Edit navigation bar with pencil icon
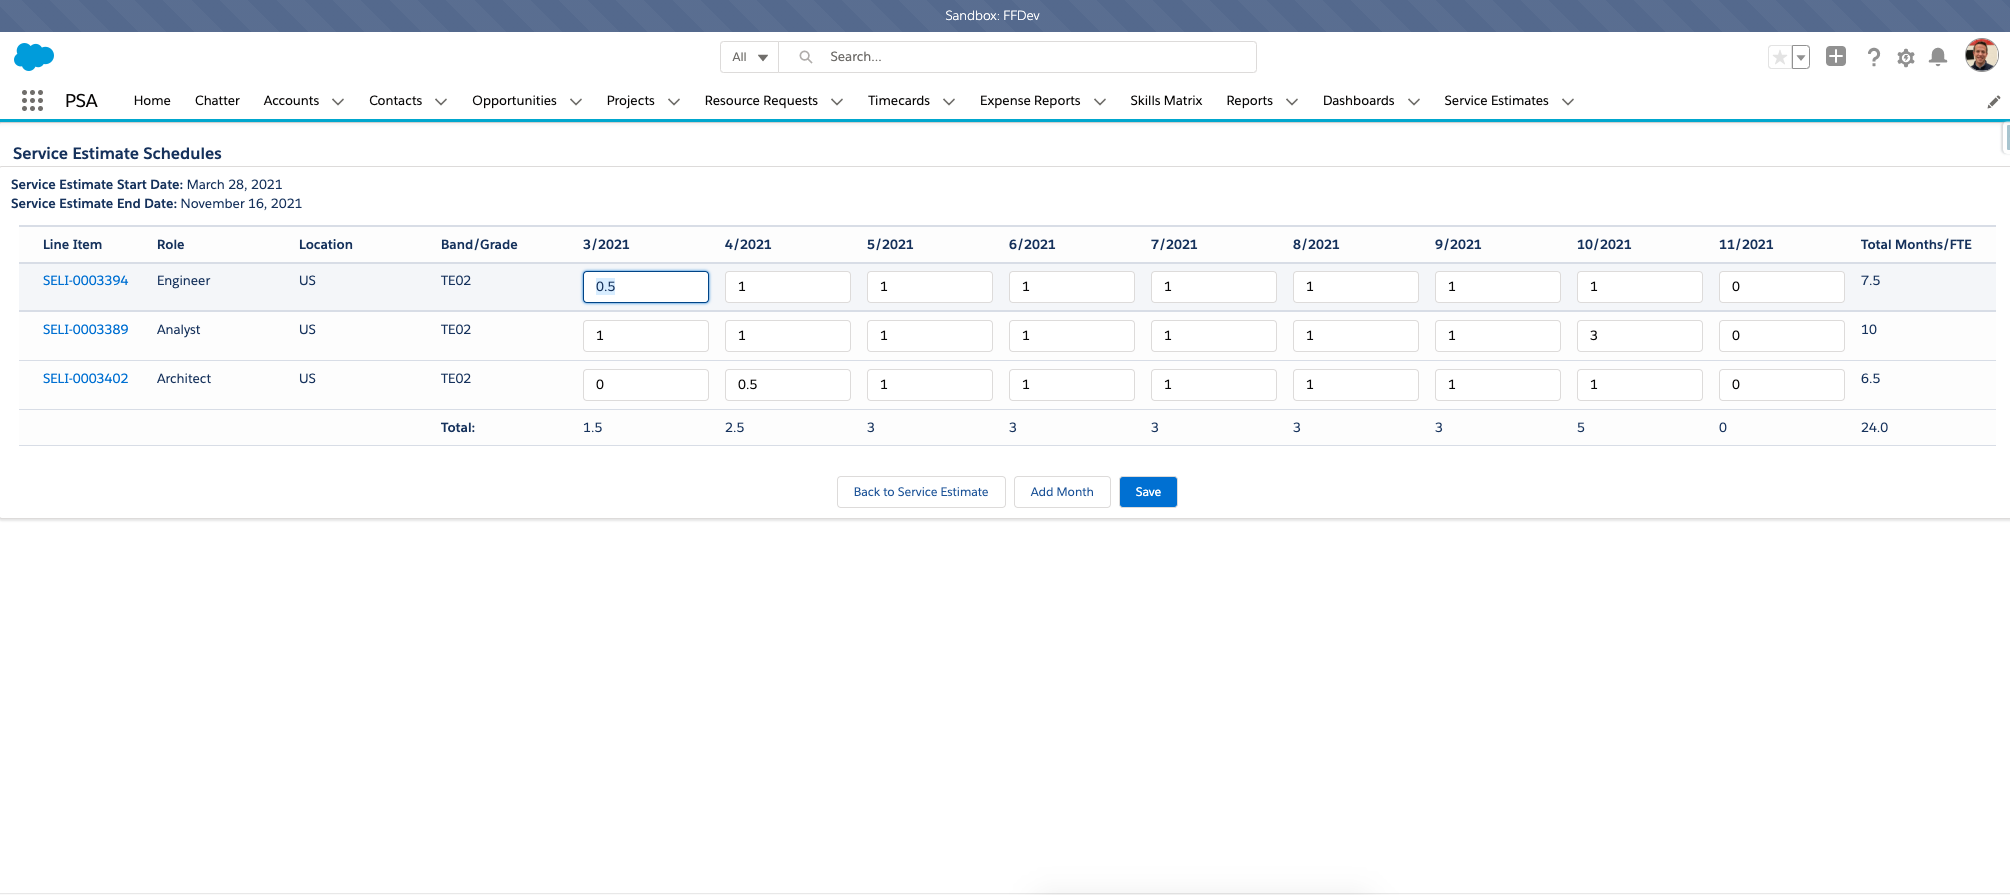Image resolution: width=2010 pixels, height=895 pixels. click(x=1993, y=101)
